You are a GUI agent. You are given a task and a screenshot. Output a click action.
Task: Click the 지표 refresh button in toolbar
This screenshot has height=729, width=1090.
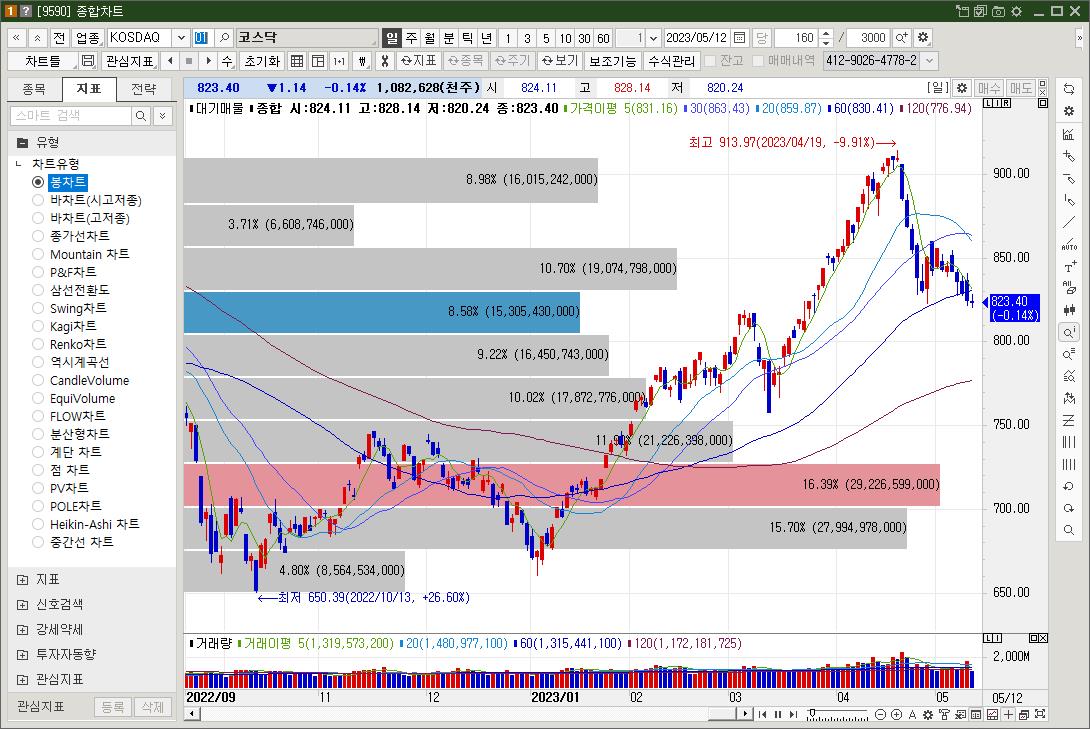coord(419,61)
